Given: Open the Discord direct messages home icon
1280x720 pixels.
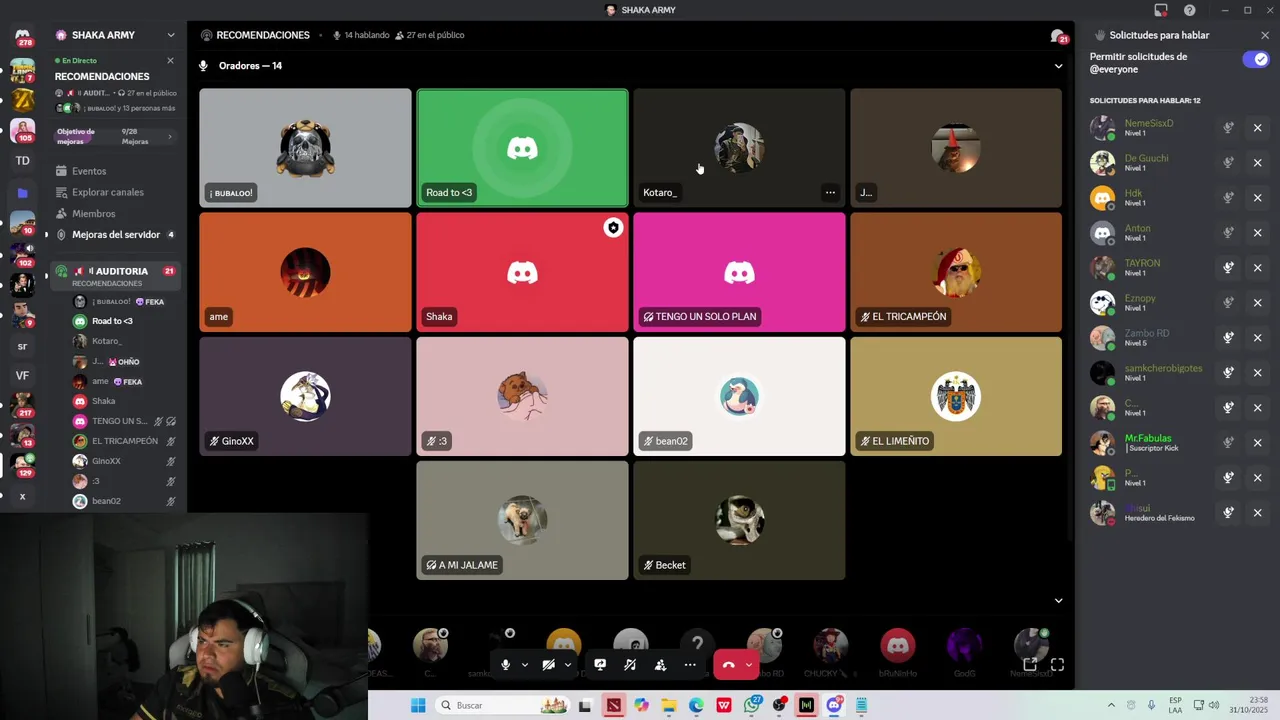Looking at the screenshot, I should pos(22,38).
